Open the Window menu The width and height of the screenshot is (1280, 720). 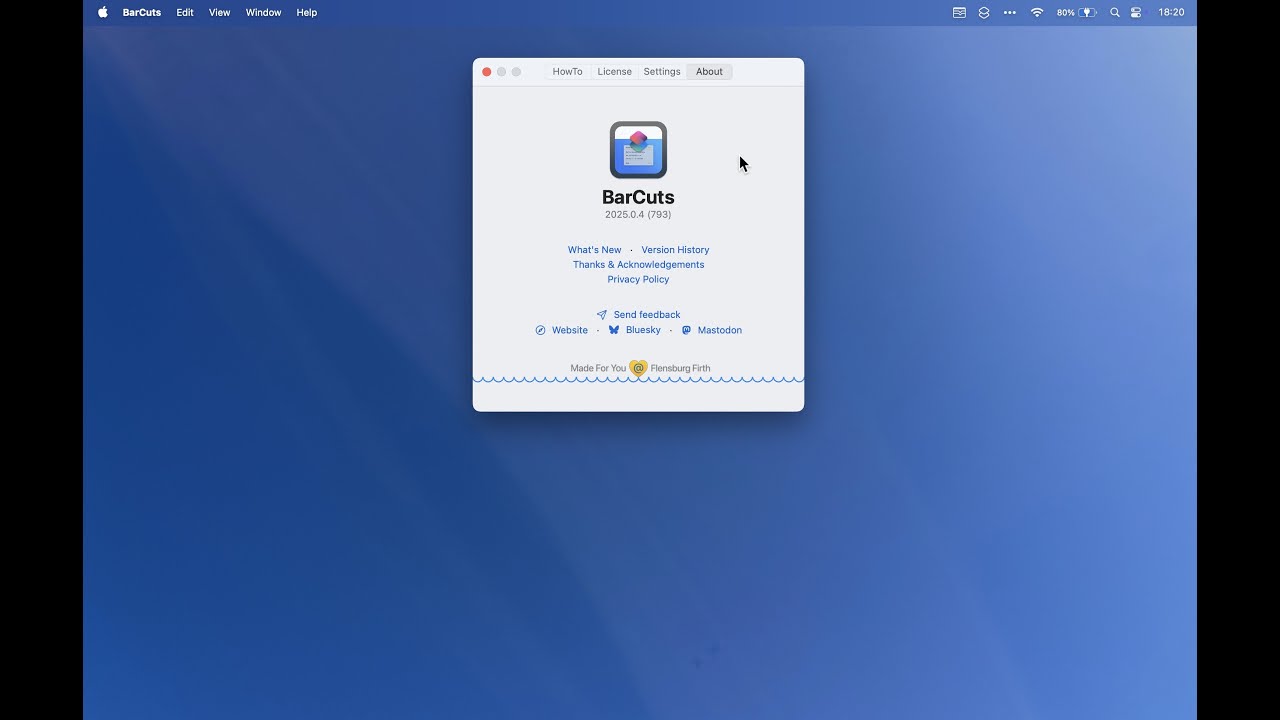[263, 13]
